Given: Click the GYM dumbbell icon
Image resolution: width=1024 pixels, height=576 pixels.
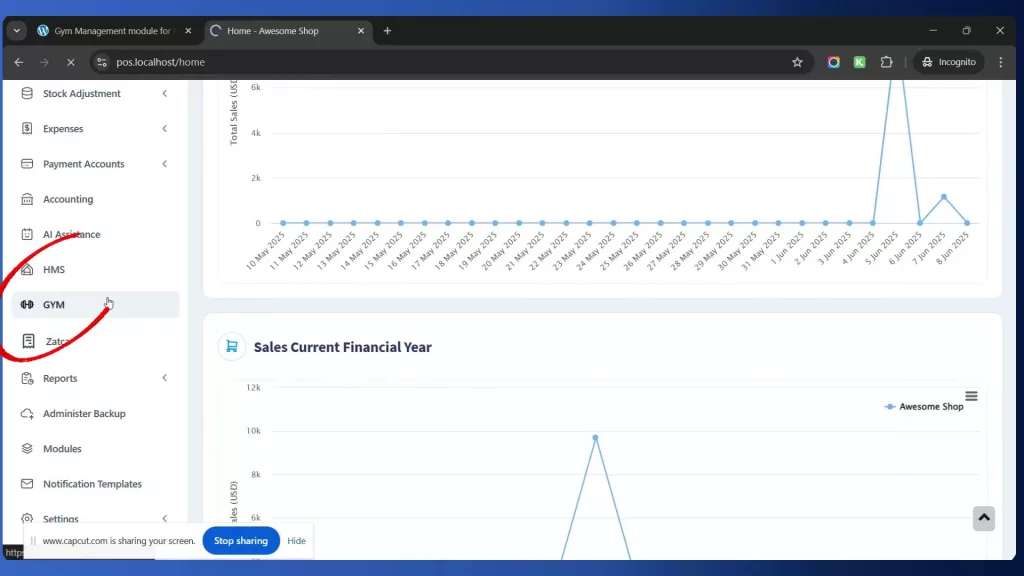Looking at the screenshot, I should click(27, 304).
